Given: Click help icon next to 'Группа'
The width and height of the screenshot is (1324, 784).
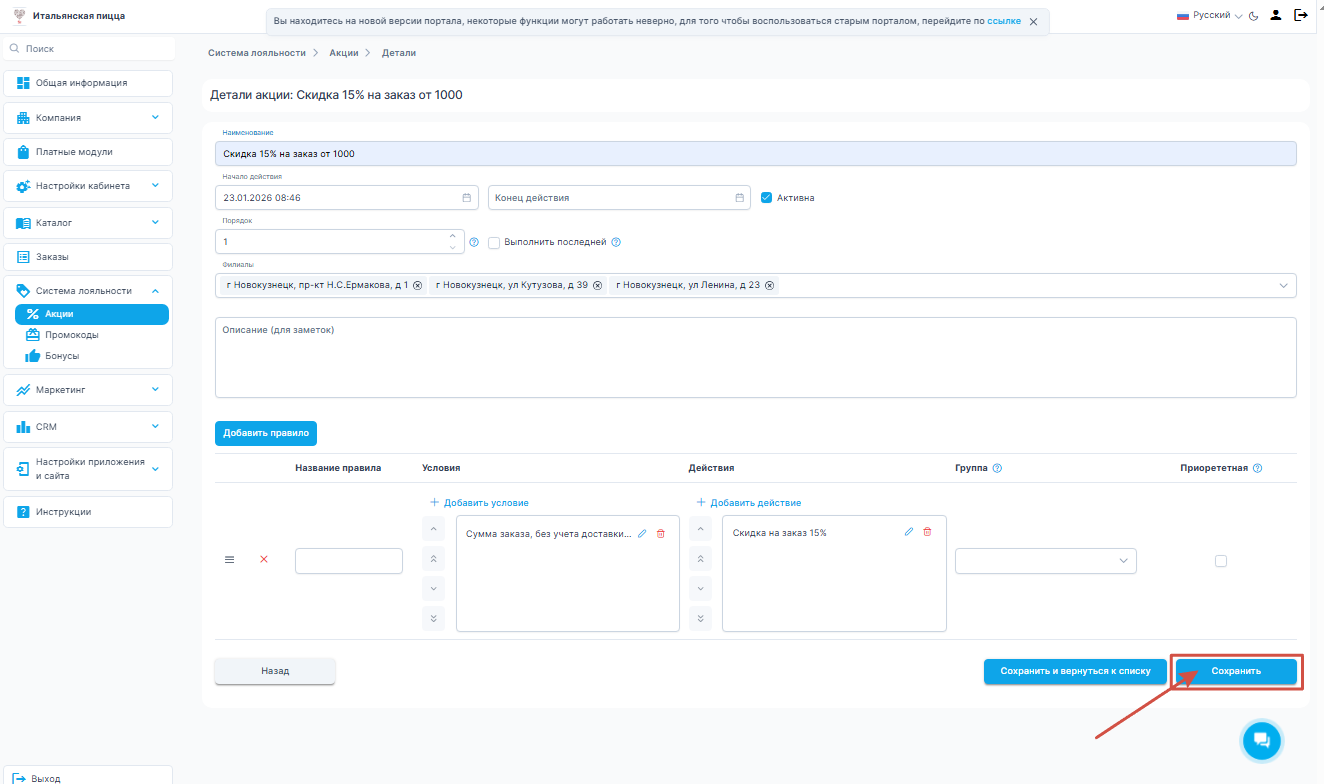Looking at the screenshot, I should [997, 468].
